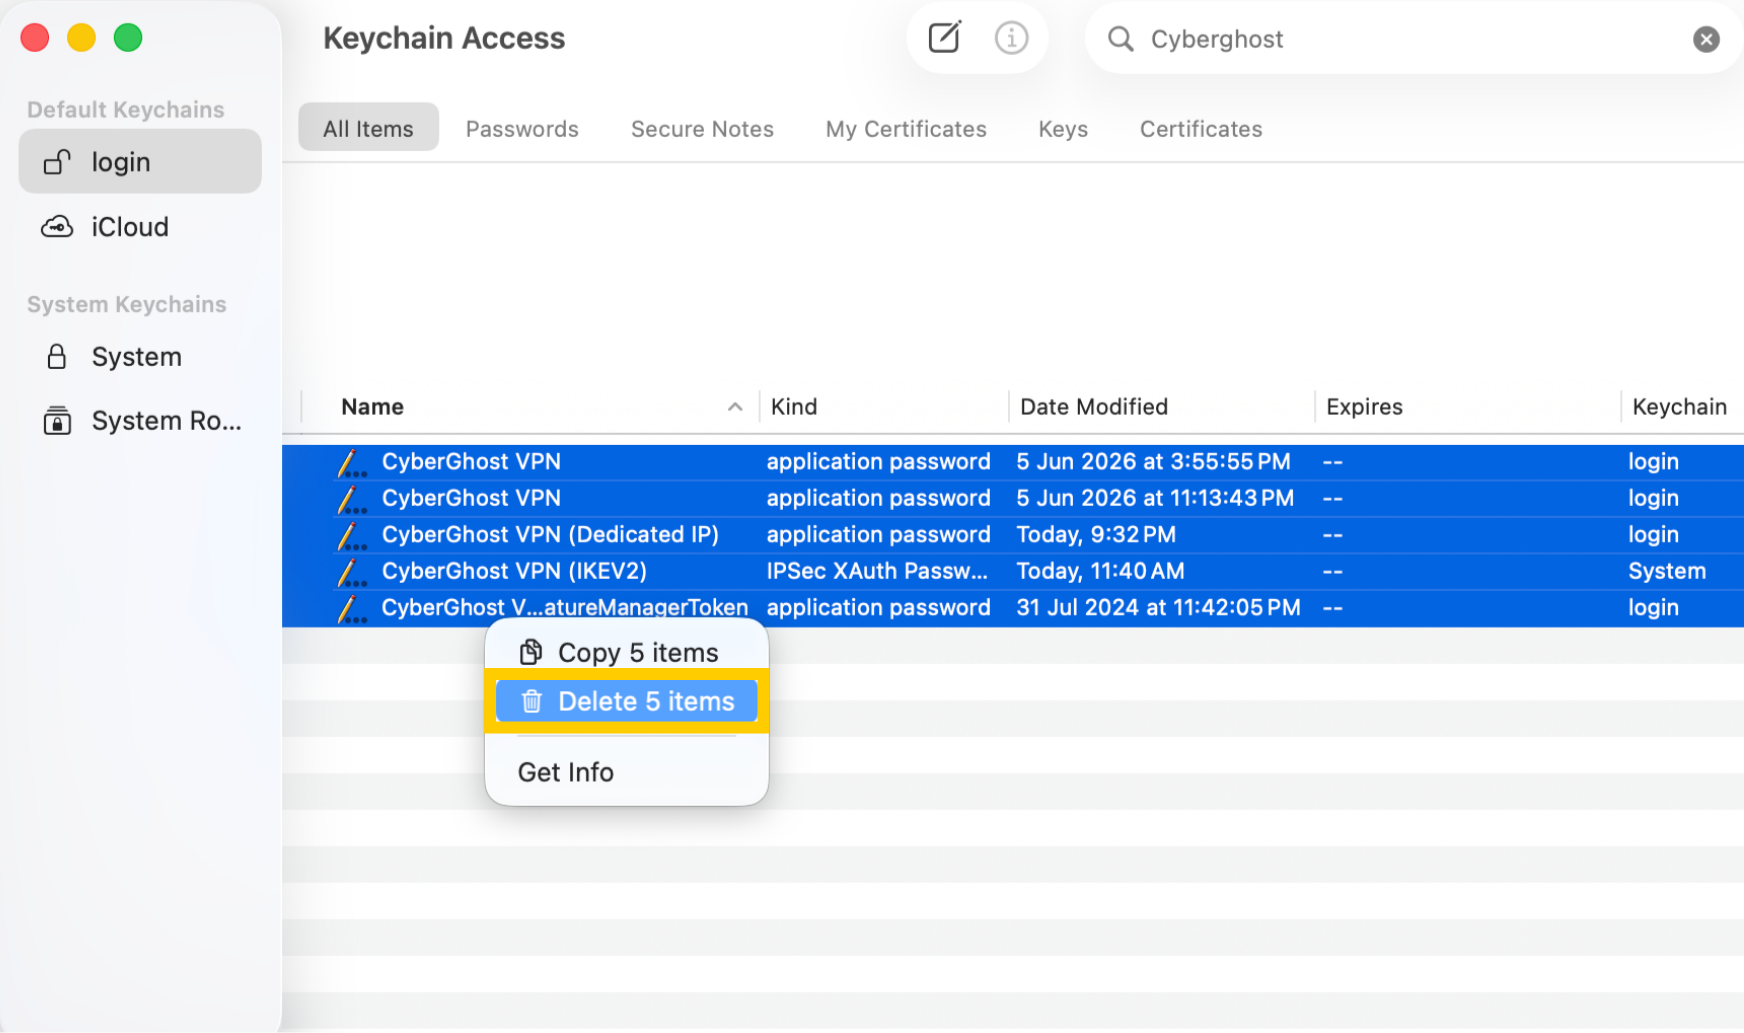The image size is (1744, 1033).
Task: Click the magnifying glass search icon
Action: (x=1121, y=39)
